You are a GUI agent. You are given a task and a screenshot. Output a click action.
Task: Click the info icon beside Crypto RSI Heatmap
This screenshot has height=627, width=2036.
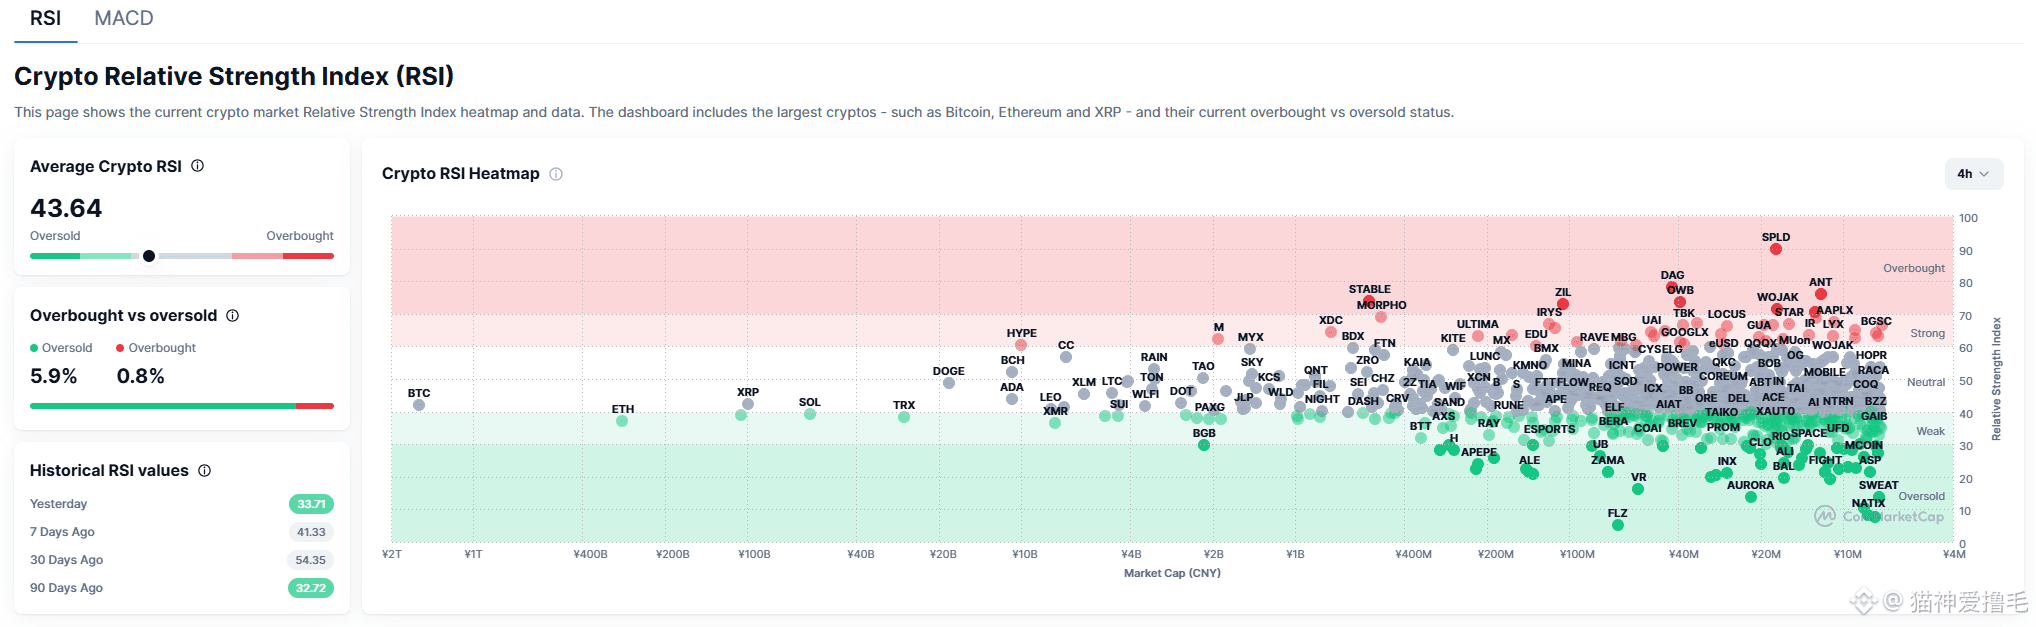pyautogui.click(x=556, y=174)
